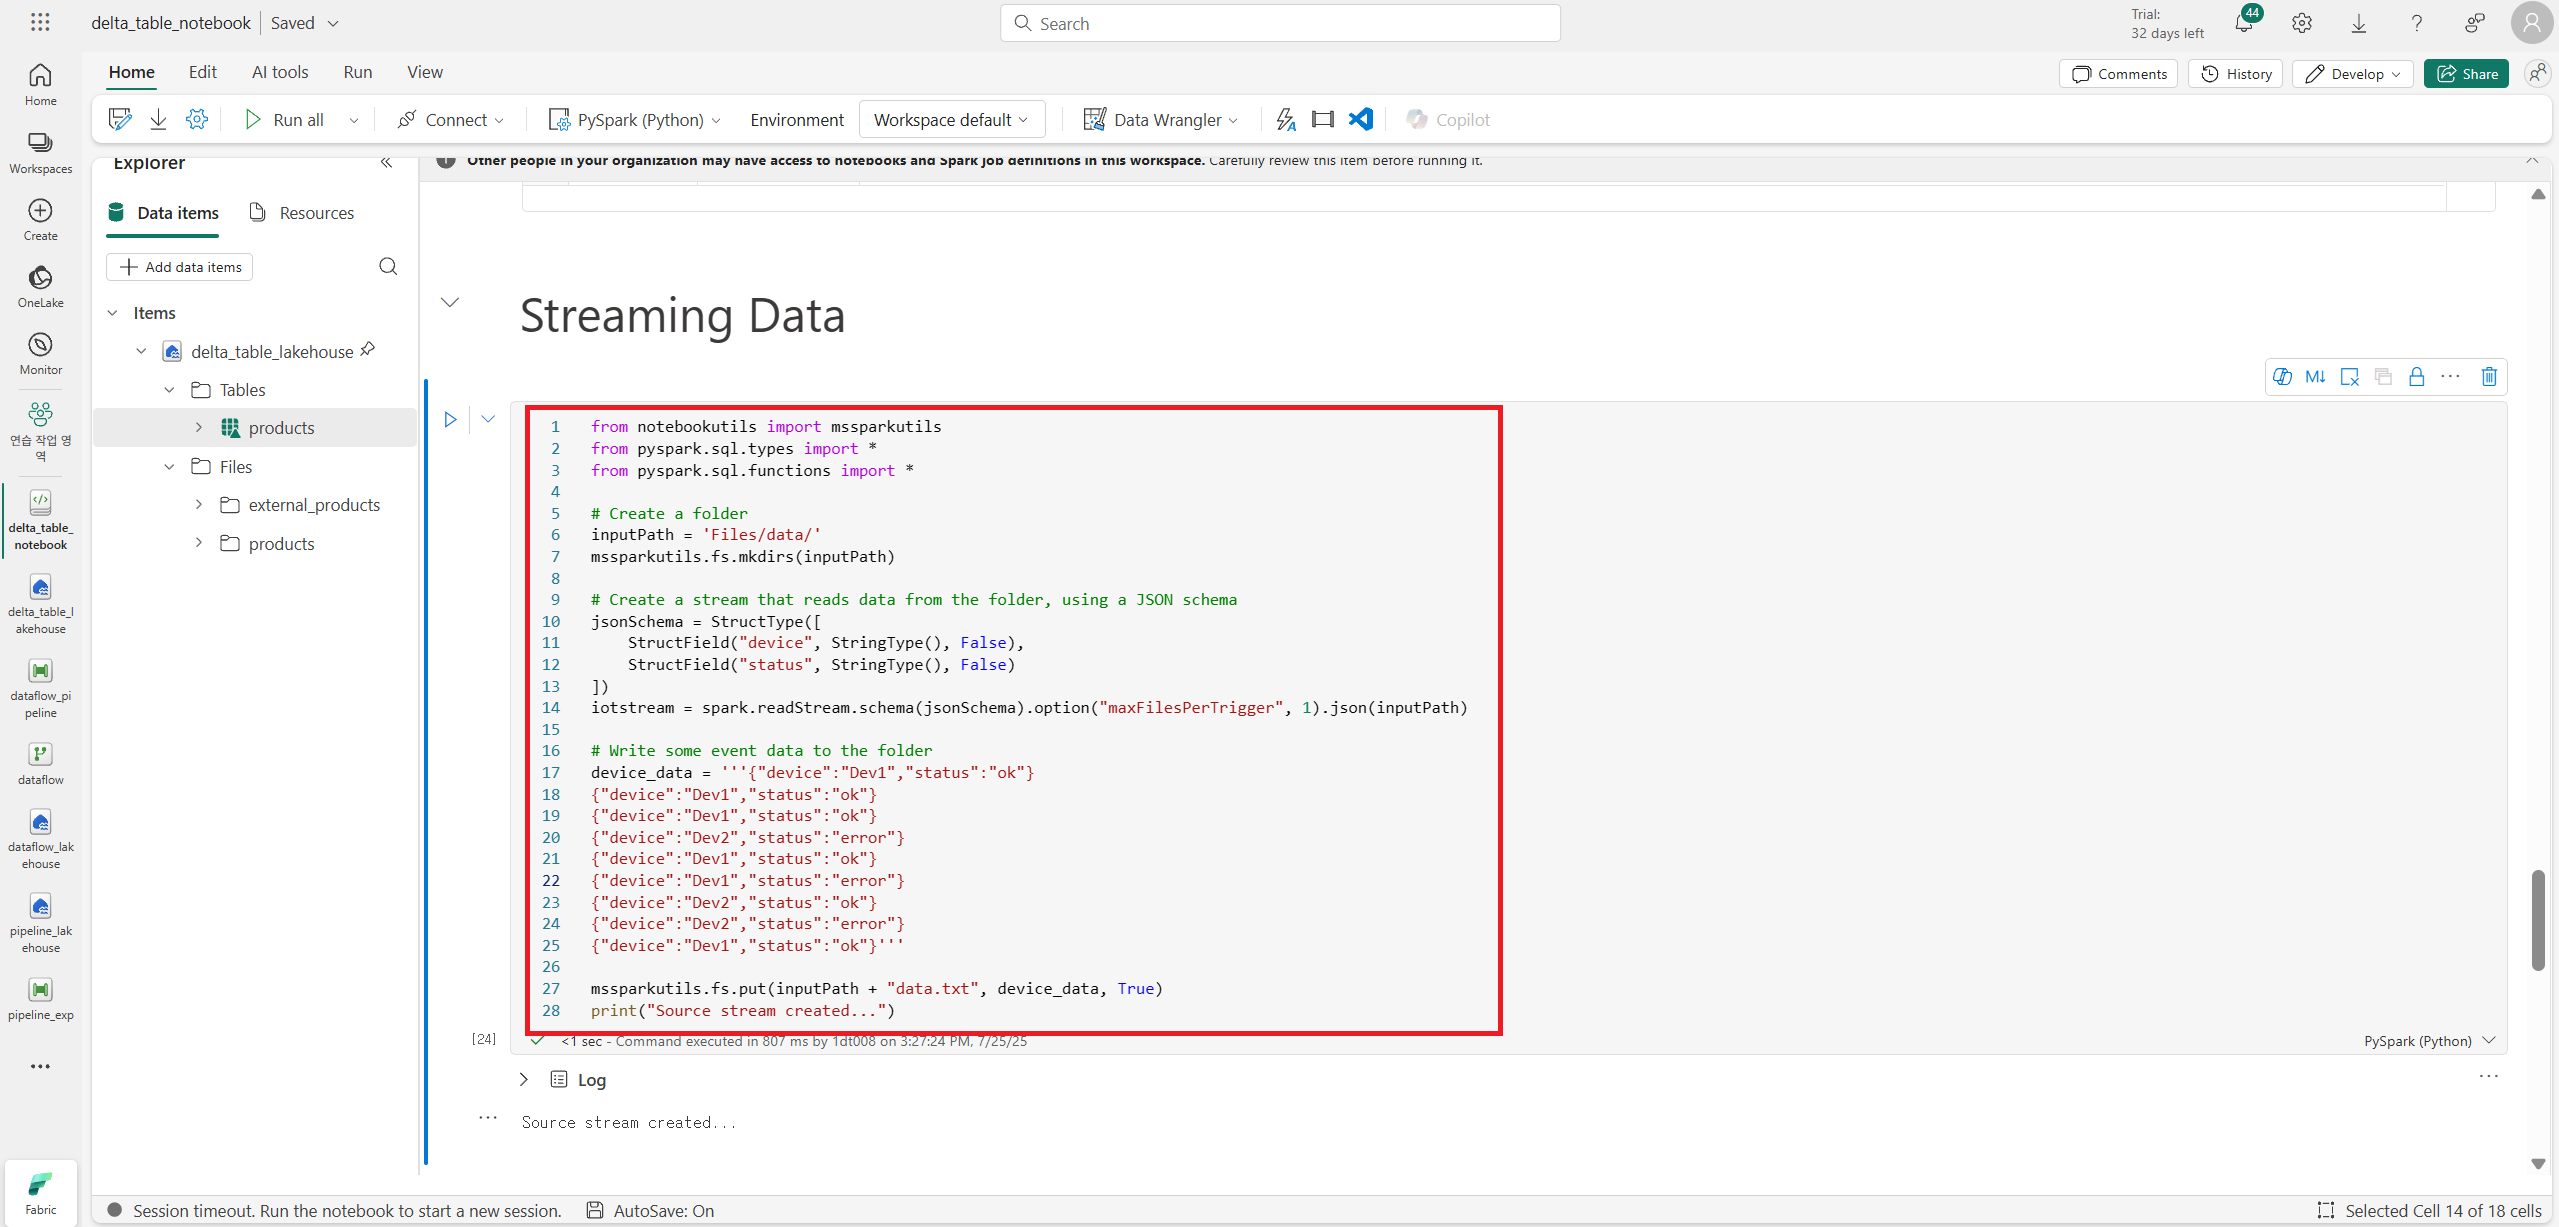Image resolution: width=2559 pixels, height=1227 pixels.
Task: Click Add data items button
Action: pos(180,267)
